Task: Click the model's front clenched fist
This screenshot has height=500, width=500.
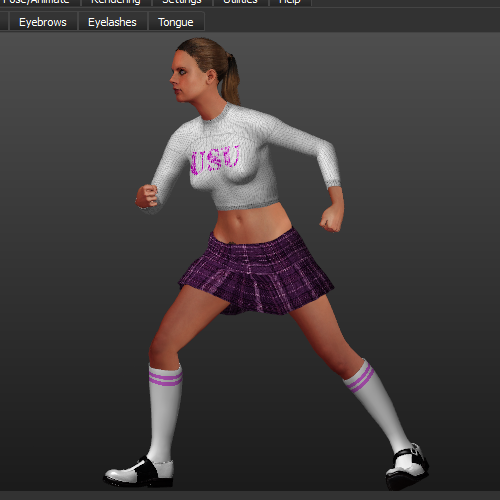Action: tap(147, 196)
